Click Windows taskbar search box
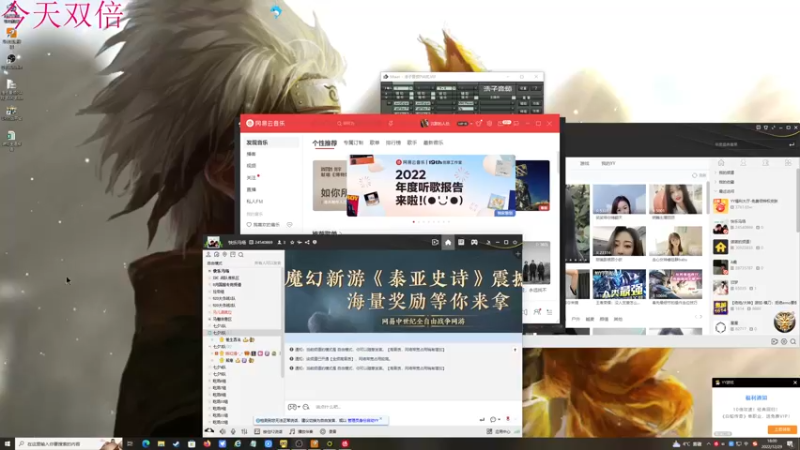Screen dimensions: 800x450 (69, 444)
